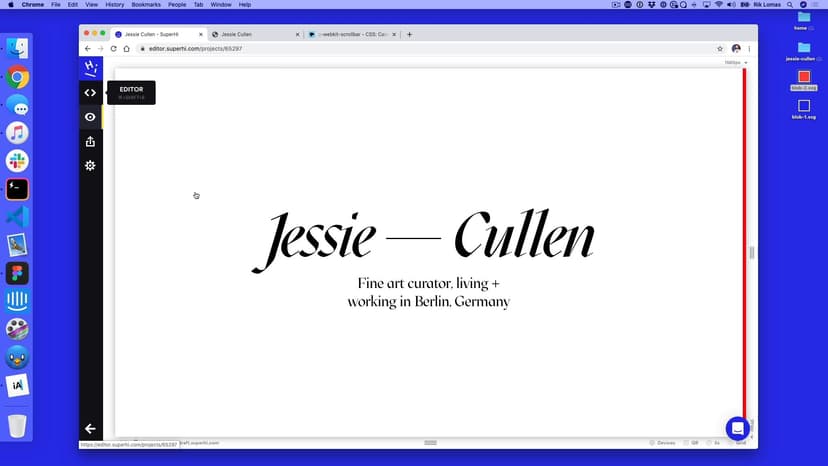Screen dimensions: 828x466
Task: Open Figma from the Dock
Action: (x=17, y=273)
